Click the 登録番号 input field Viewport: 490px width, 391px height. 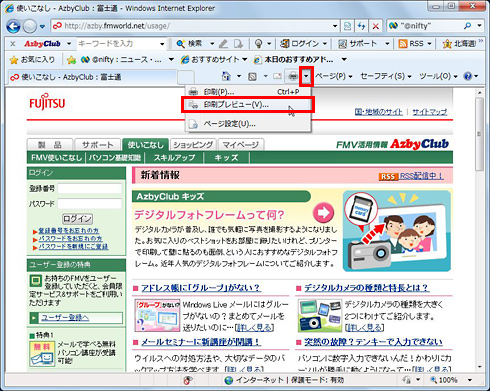point(90,189)
